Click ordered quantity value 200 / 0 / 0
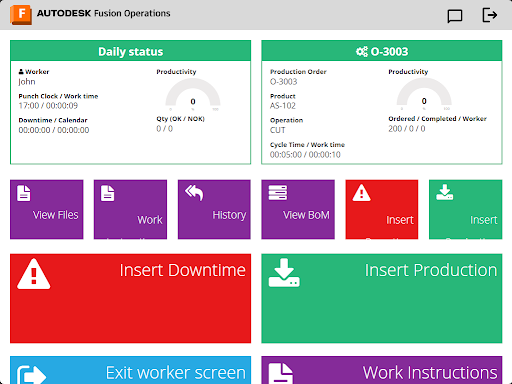Image resolution: width=512 pixels, height=384 pixels. click(407, 129)
